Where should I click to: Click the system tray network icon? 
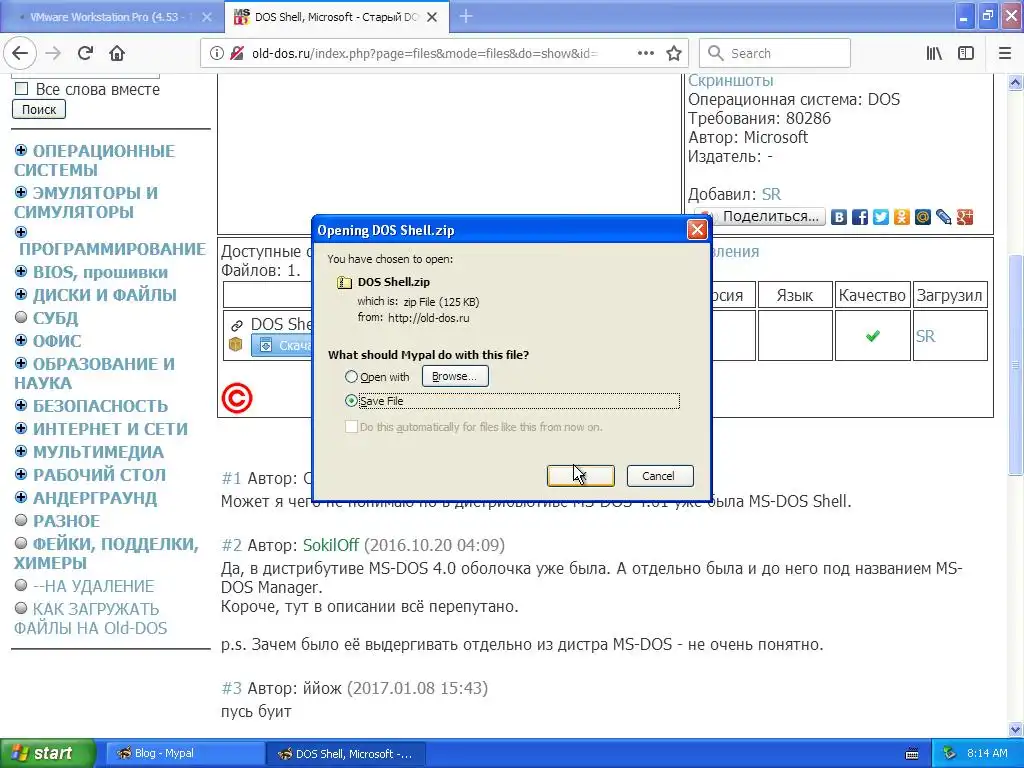point(950,754)
